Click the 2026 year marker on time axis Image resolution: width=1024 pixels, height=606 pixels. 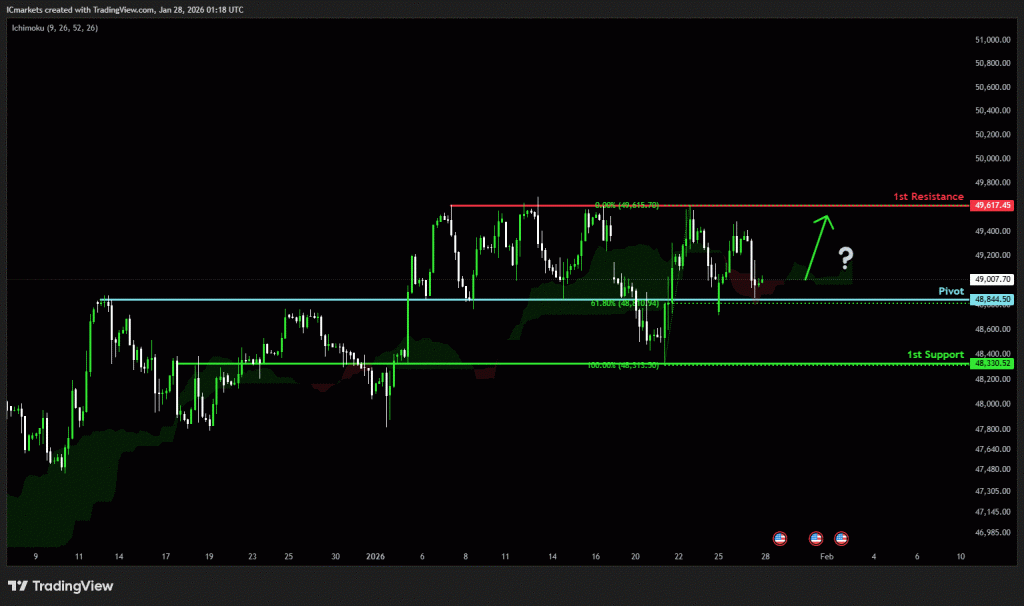375,556
